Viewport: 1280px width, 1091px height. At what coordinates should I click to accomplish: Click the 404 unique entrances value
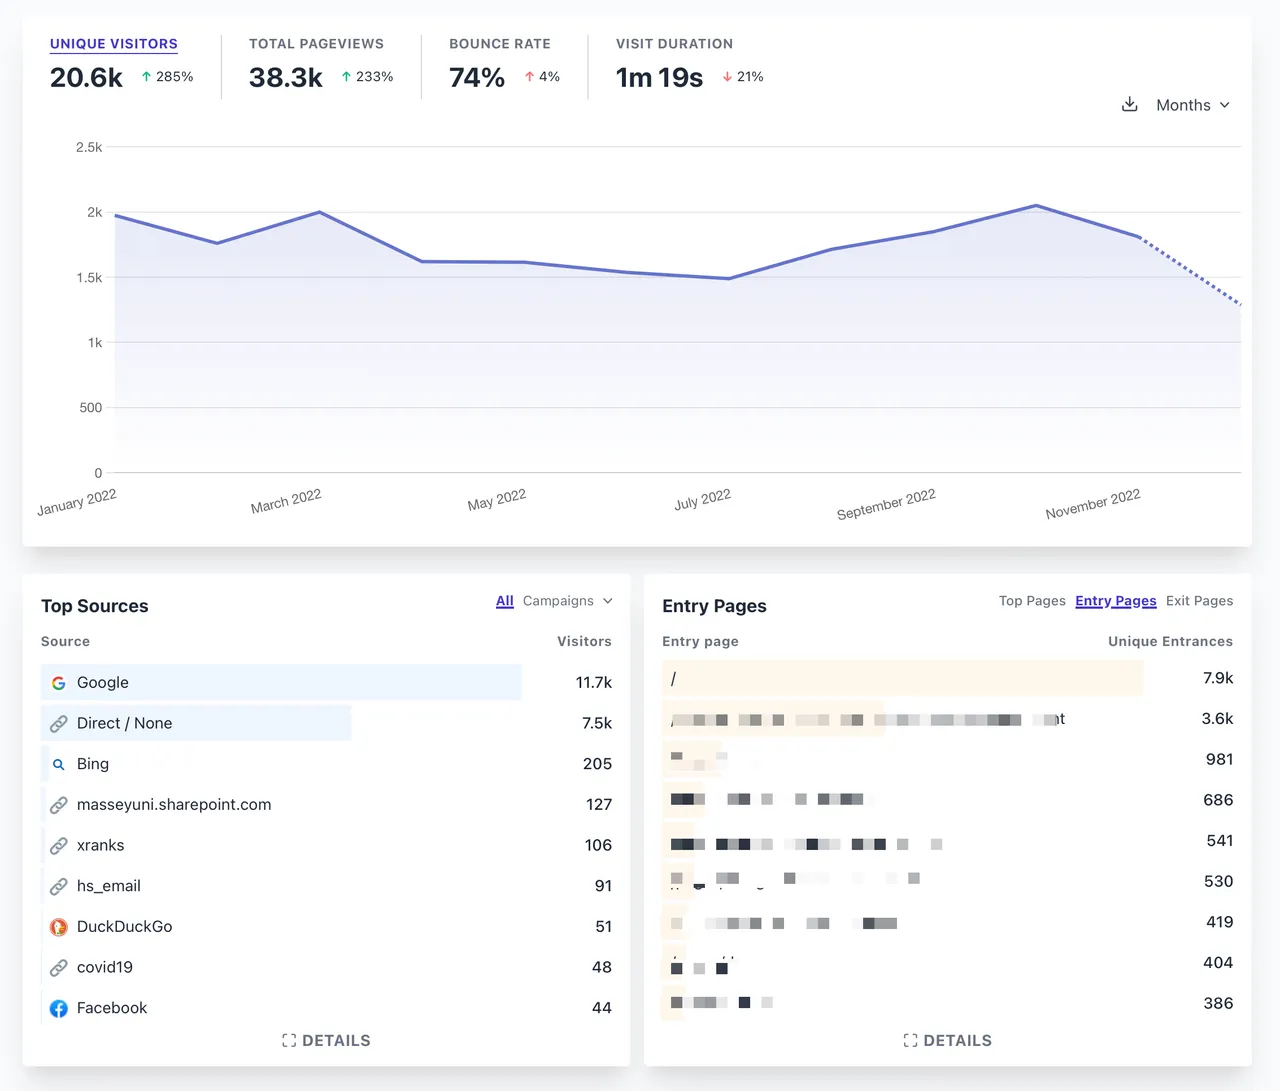(1218, 963)
